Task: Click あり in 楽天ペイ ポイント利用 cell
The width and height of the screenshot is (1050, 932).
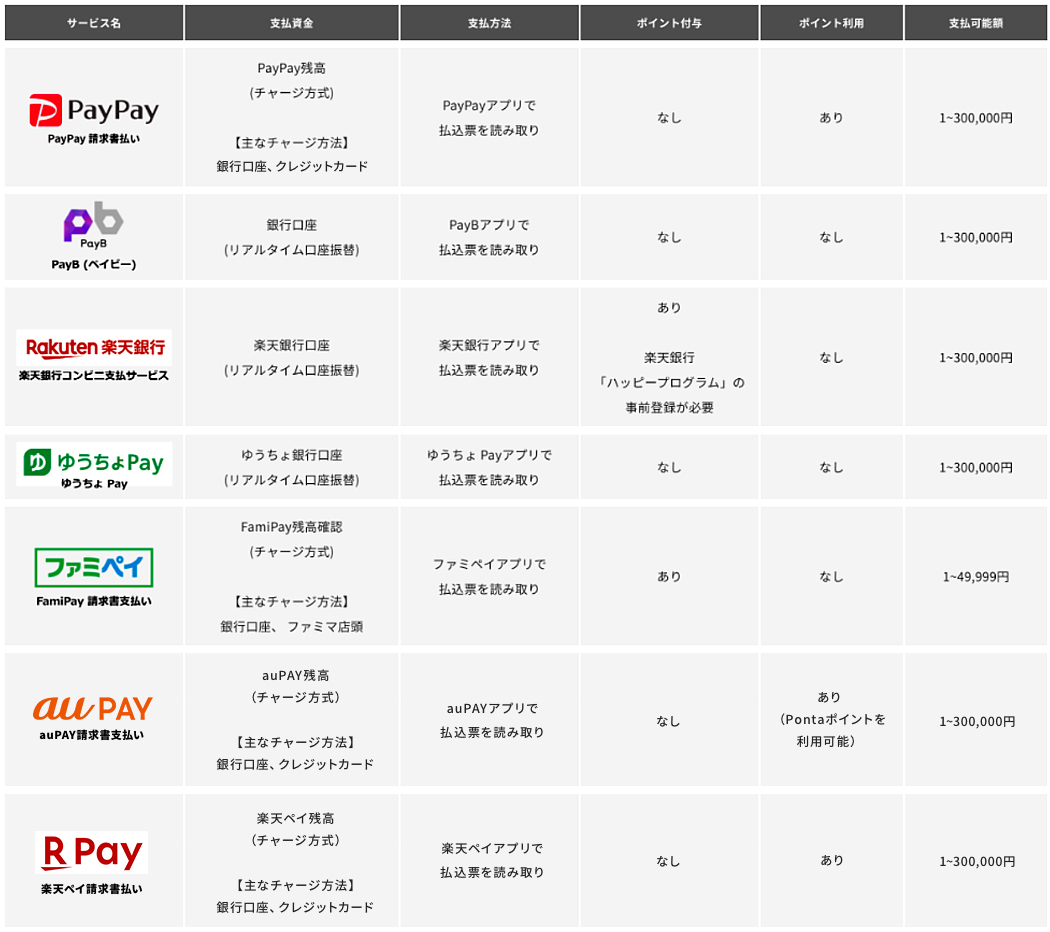Action: 832,860
